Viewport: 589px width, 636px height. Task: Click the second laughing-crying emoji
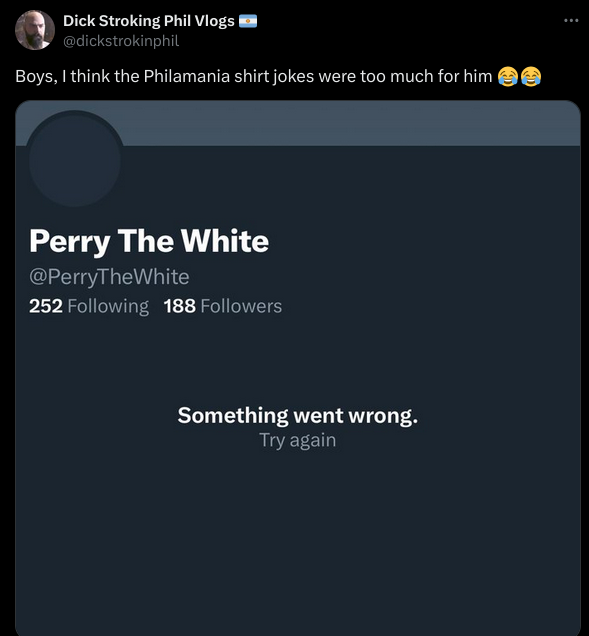tap(531, 77)
